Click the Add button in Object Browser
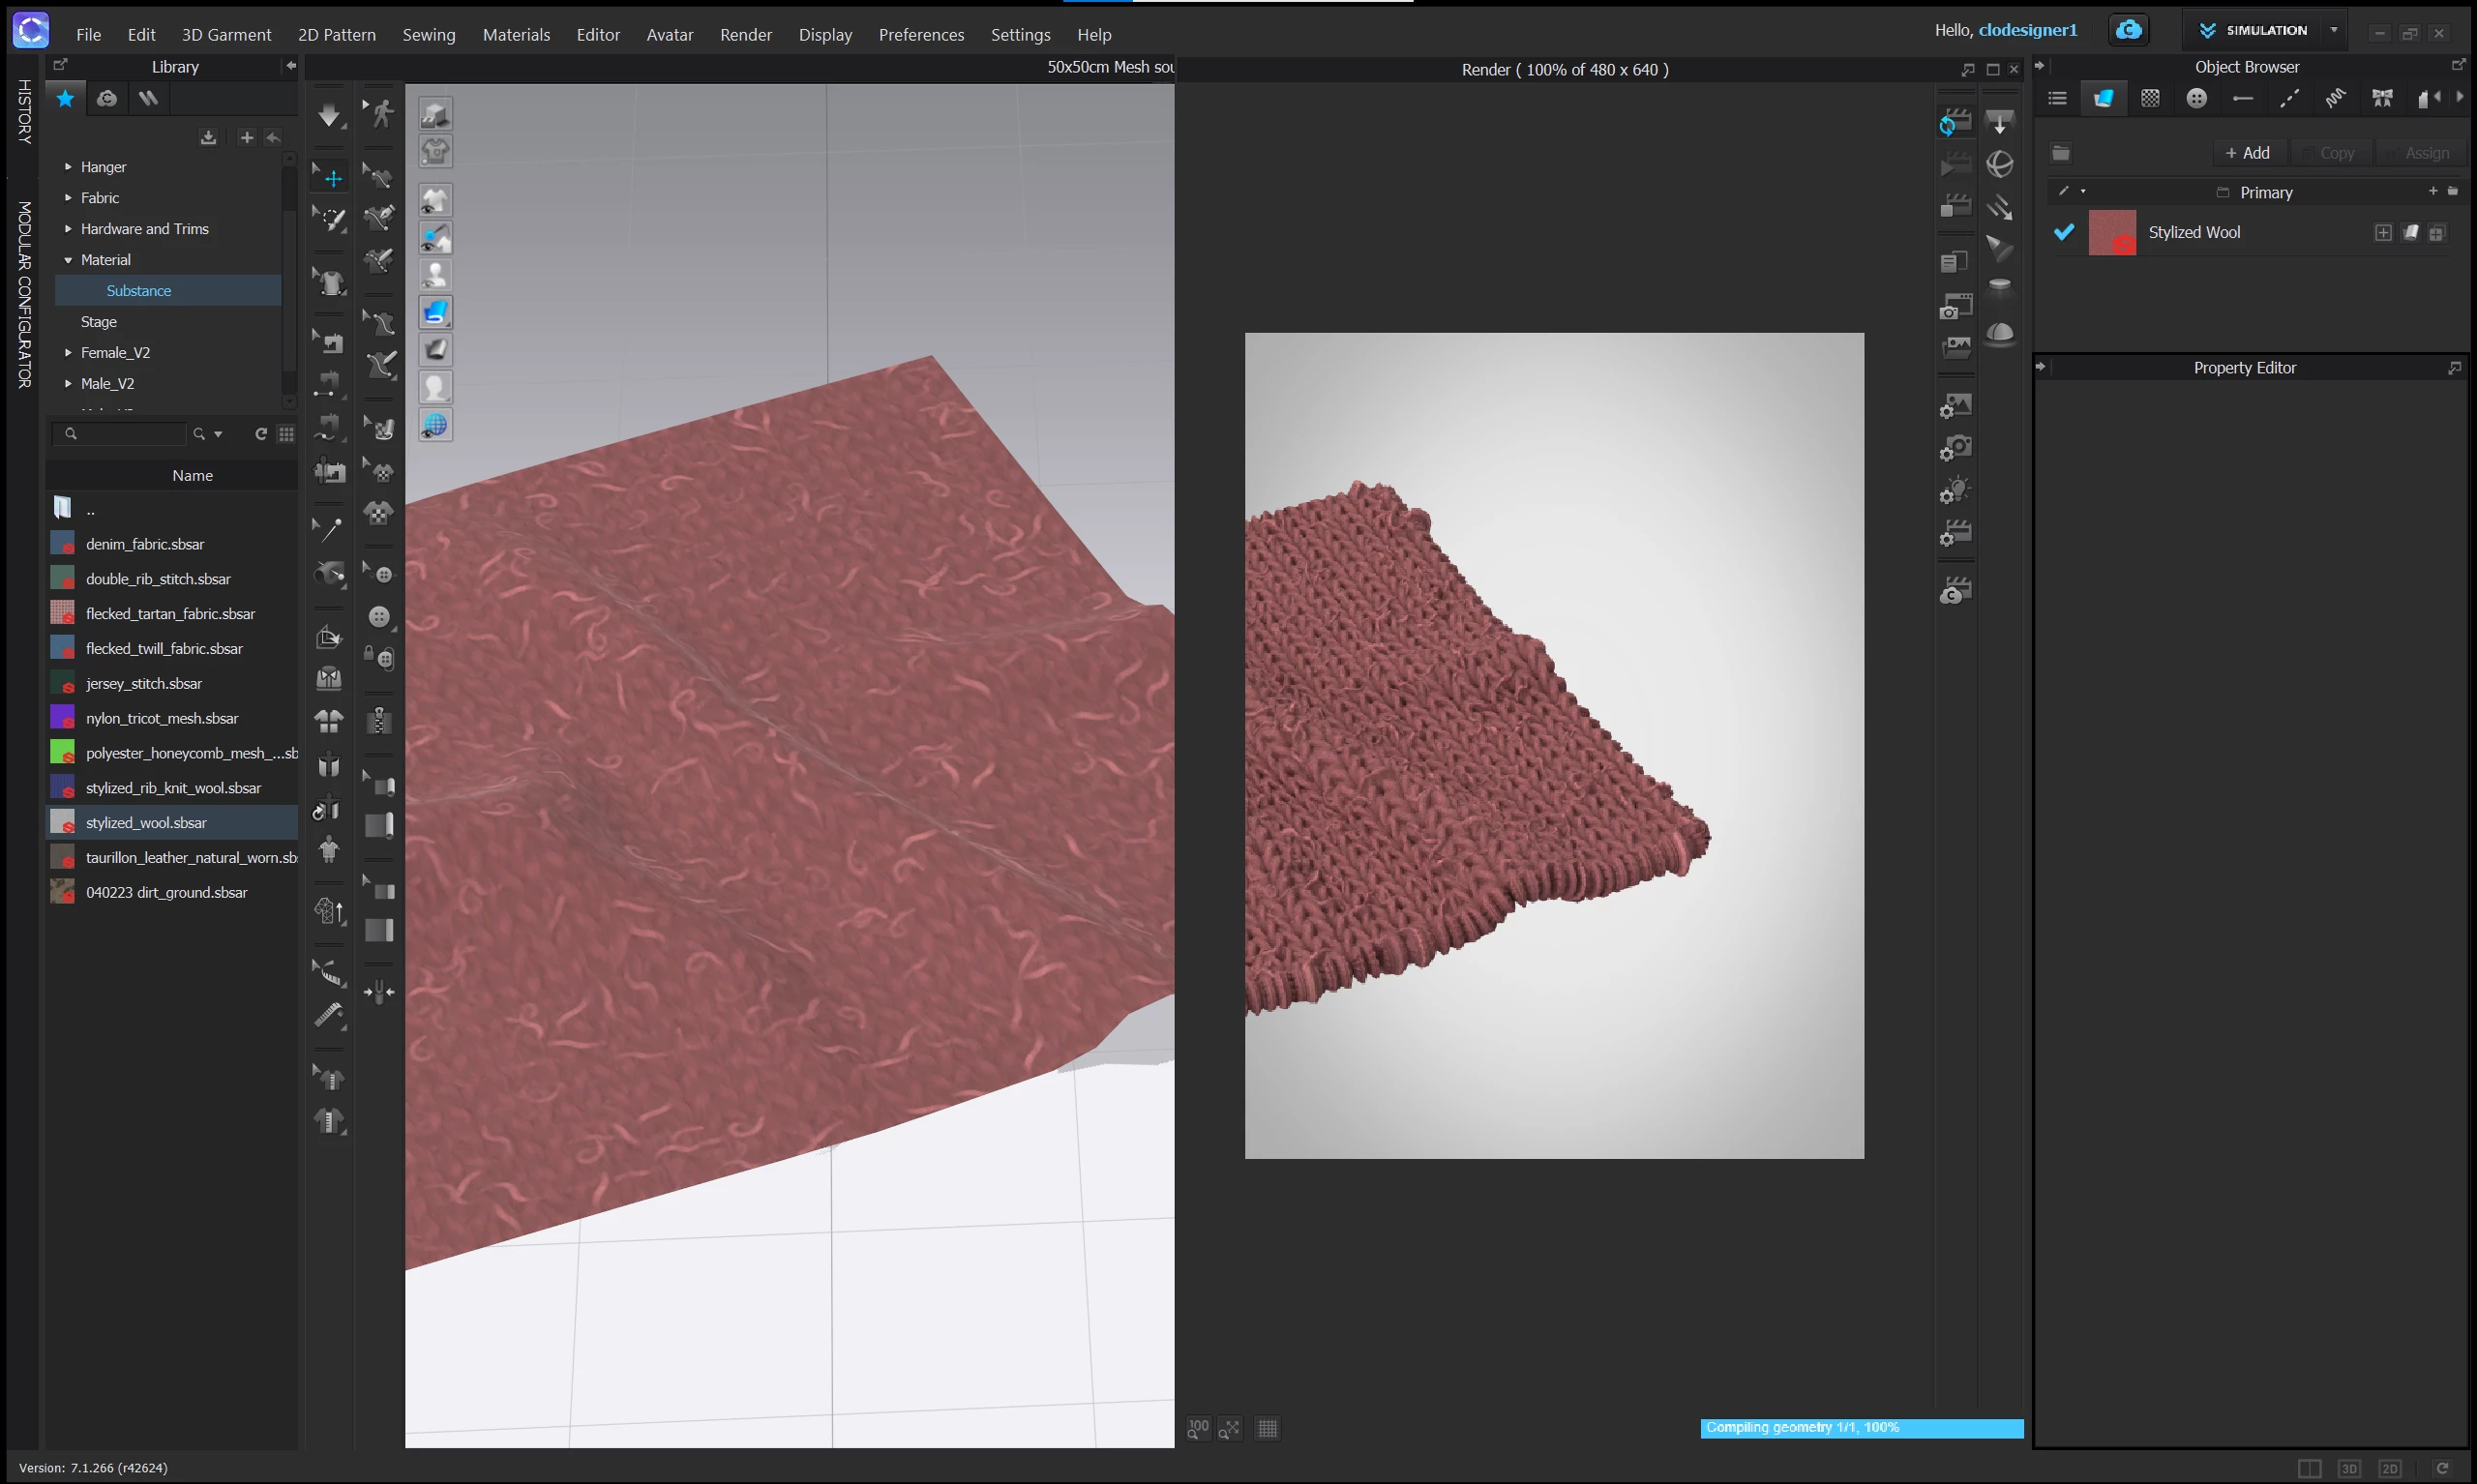This screenshot has width=2477, height=1484. (x=2247, y=153)
